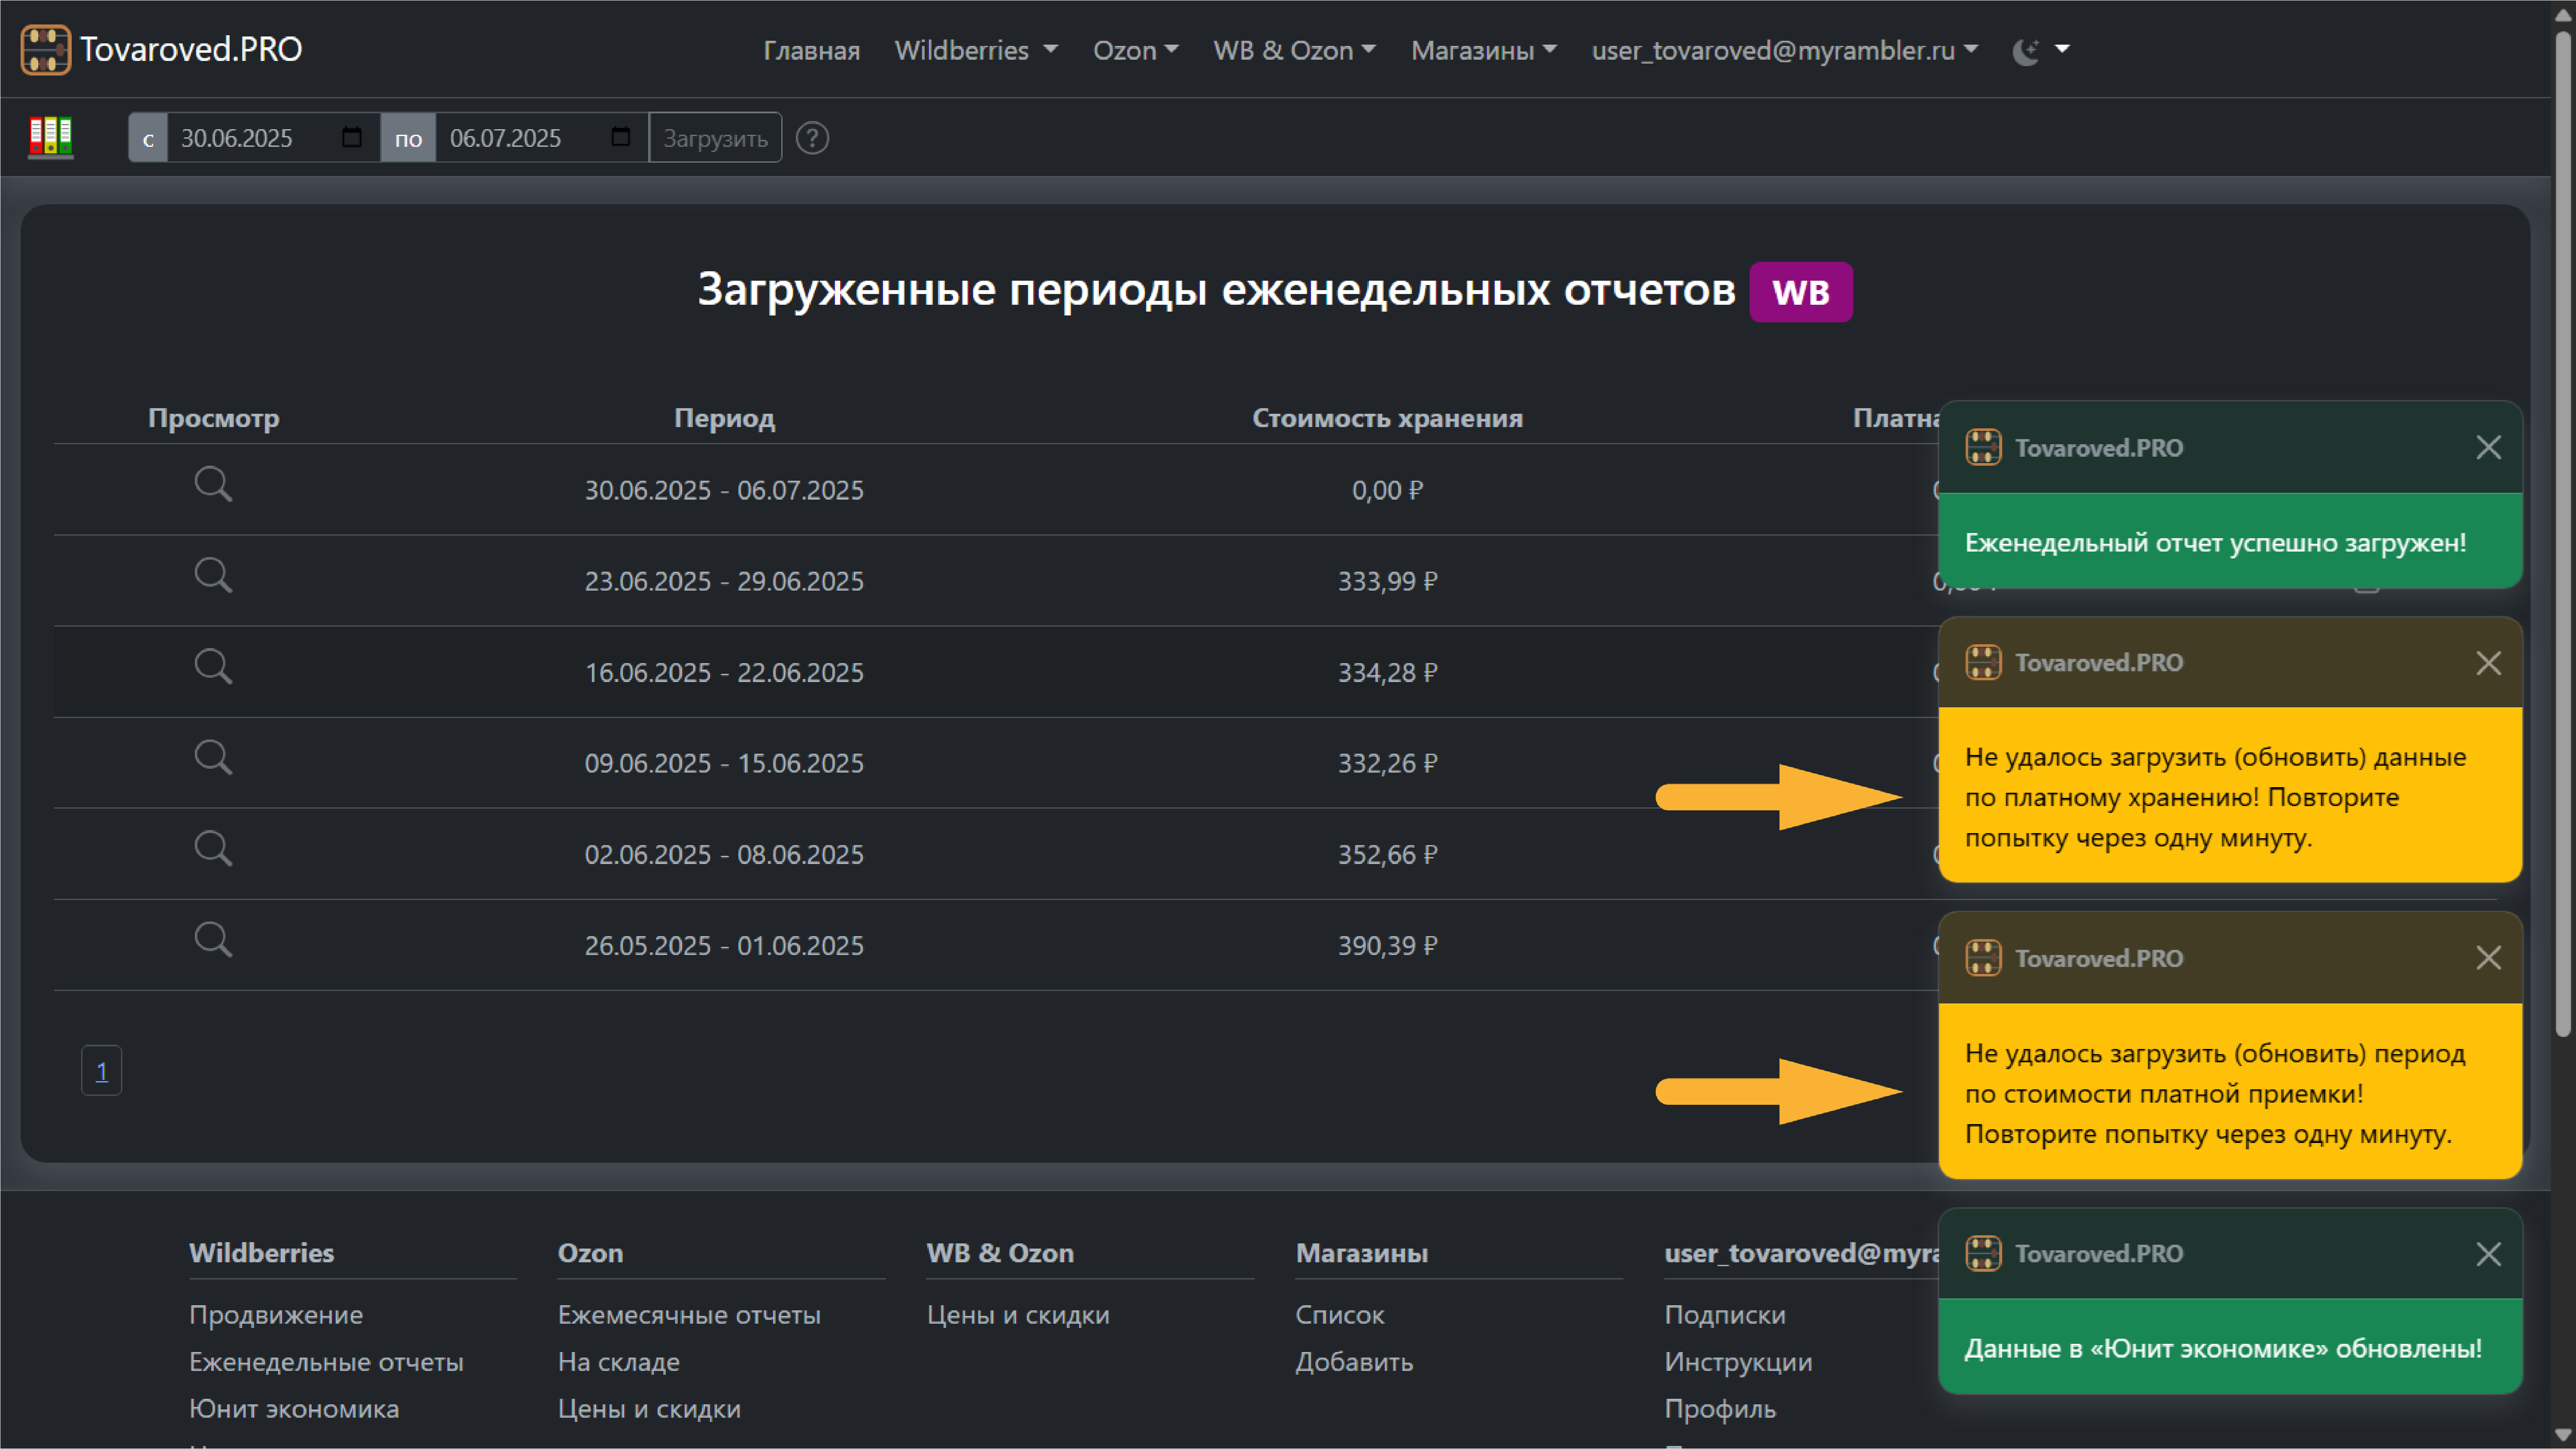The width and height of the screenshot is (2576, 1449).
Task: Close the yellow paid storage warning toast
Action: 2489,663
